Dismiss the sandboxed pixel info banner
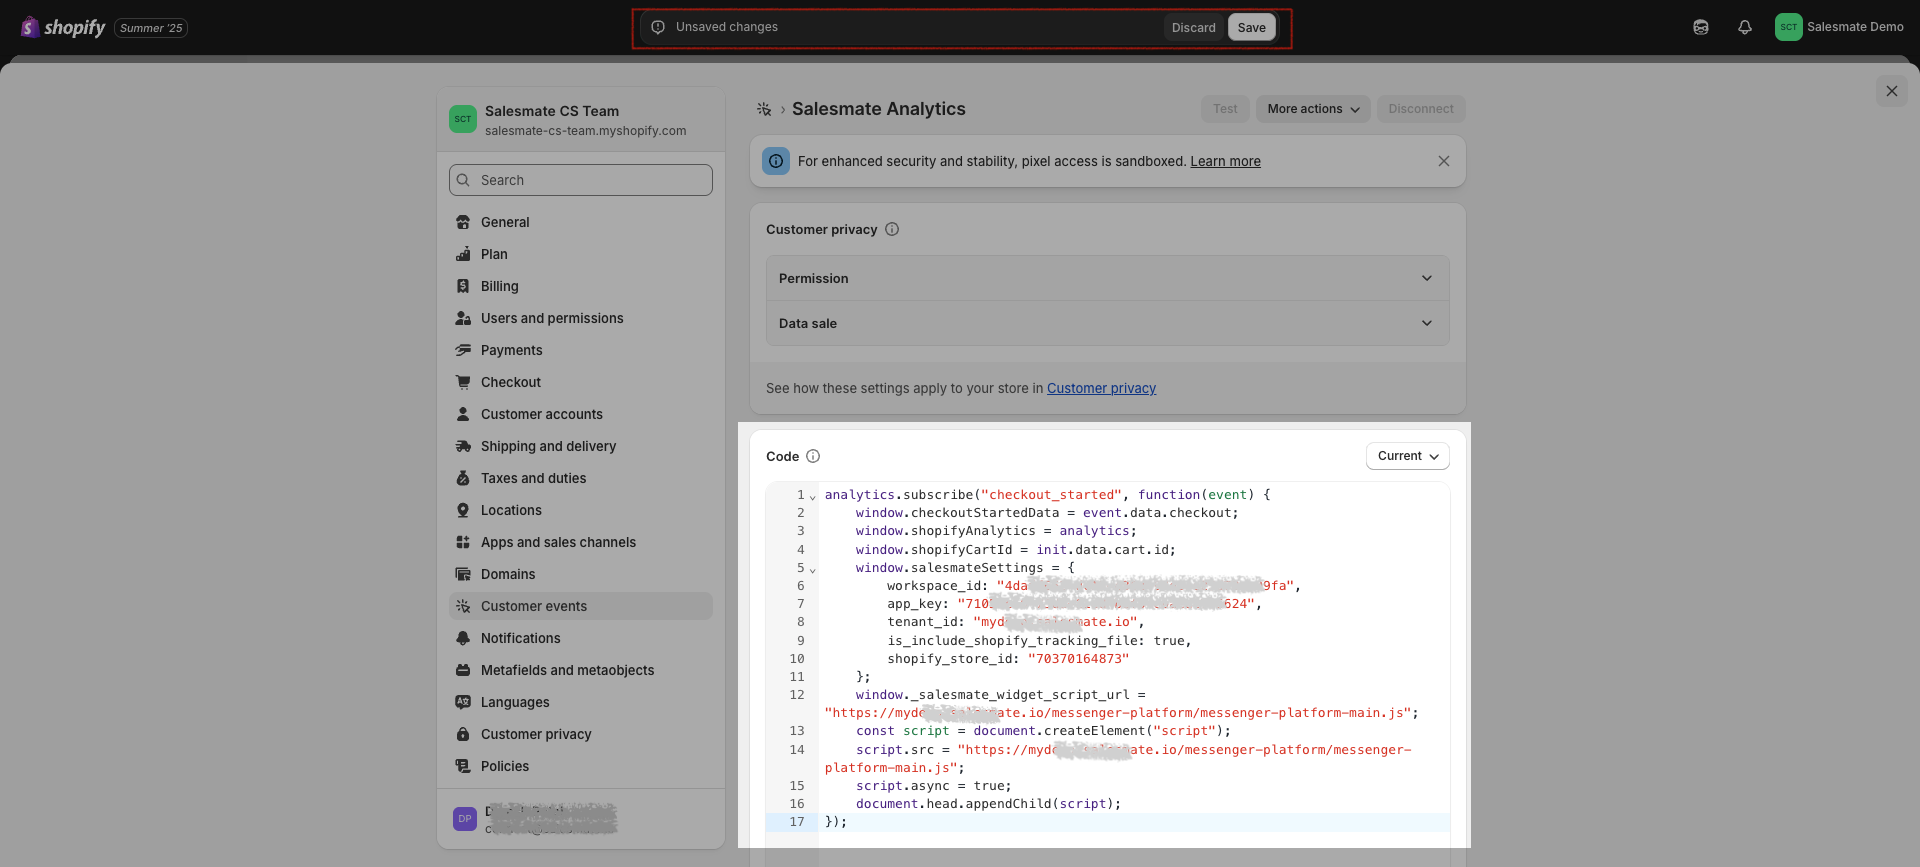1920x867 pixels. point(1444,161)
